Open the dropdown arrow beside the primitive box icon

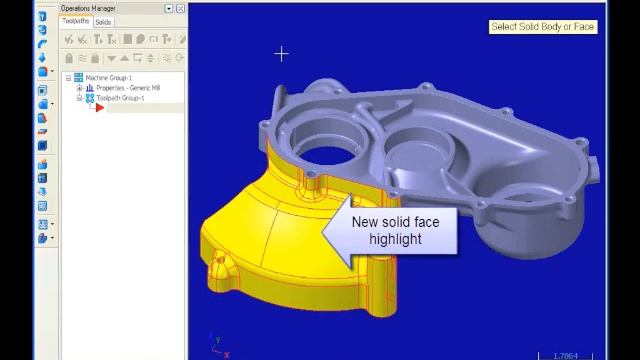(52, 71)
